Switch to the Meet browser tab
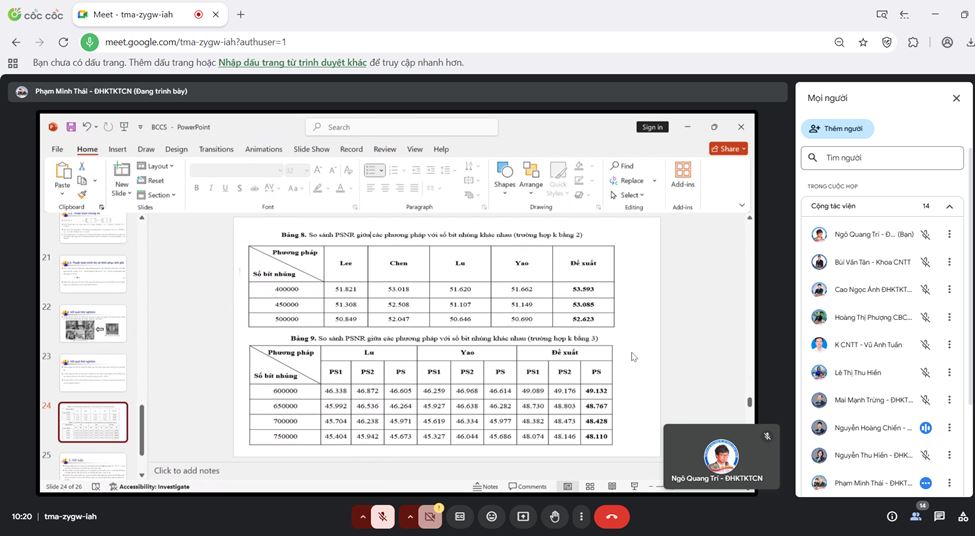975x536 pixels. pos(135,15)
